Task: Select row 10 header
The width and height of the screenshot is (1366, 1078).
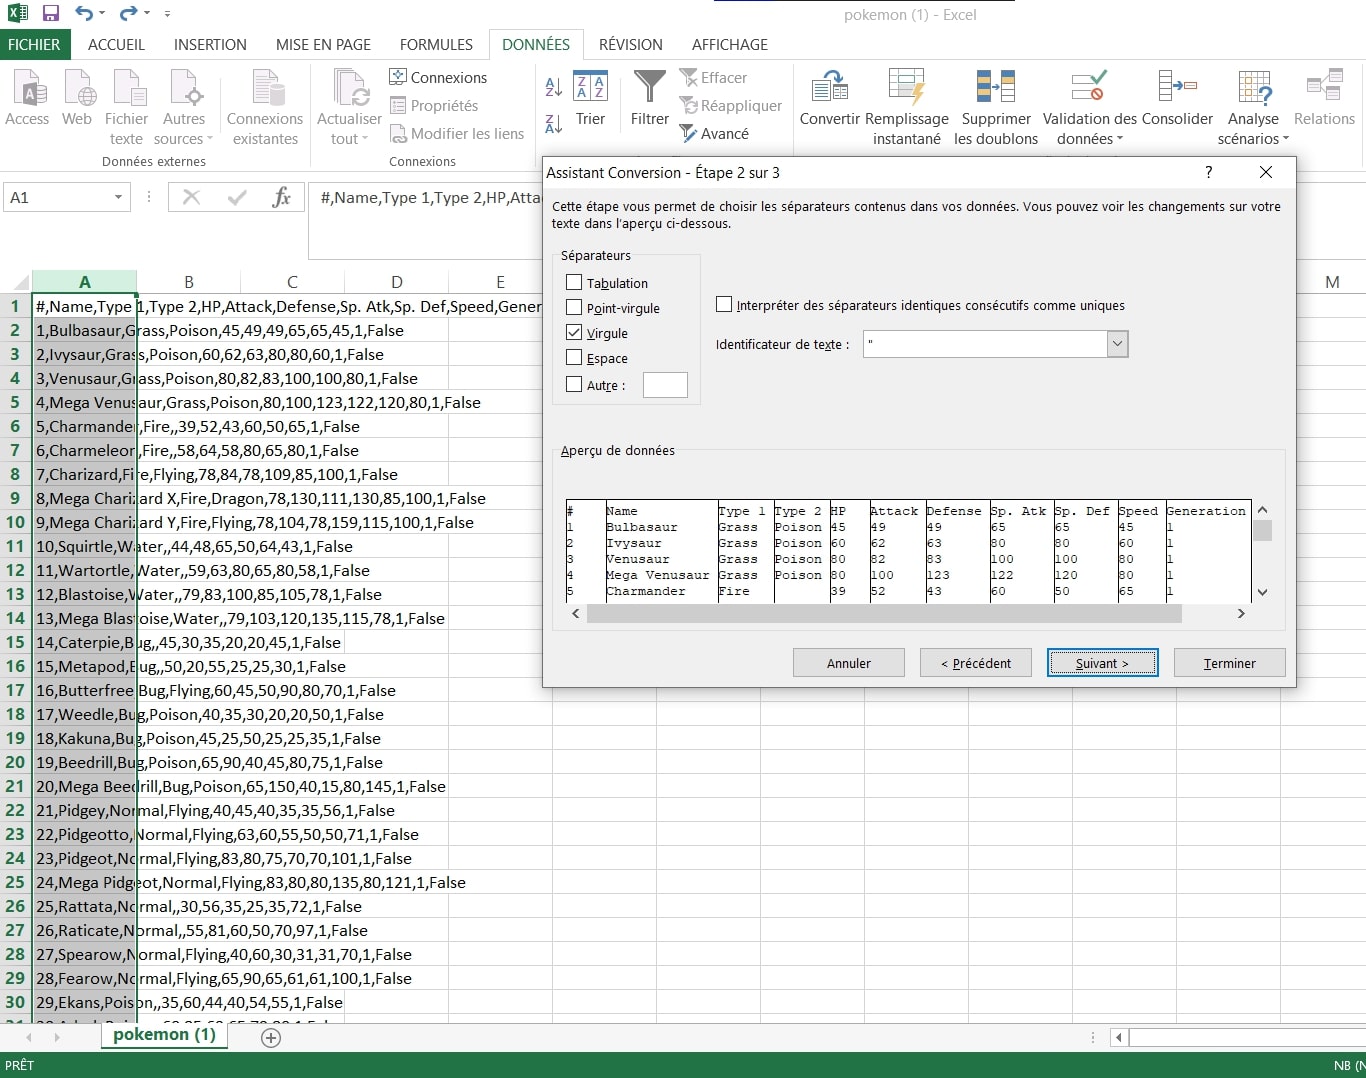Action: pyautogui.click(x=15, y=522)
